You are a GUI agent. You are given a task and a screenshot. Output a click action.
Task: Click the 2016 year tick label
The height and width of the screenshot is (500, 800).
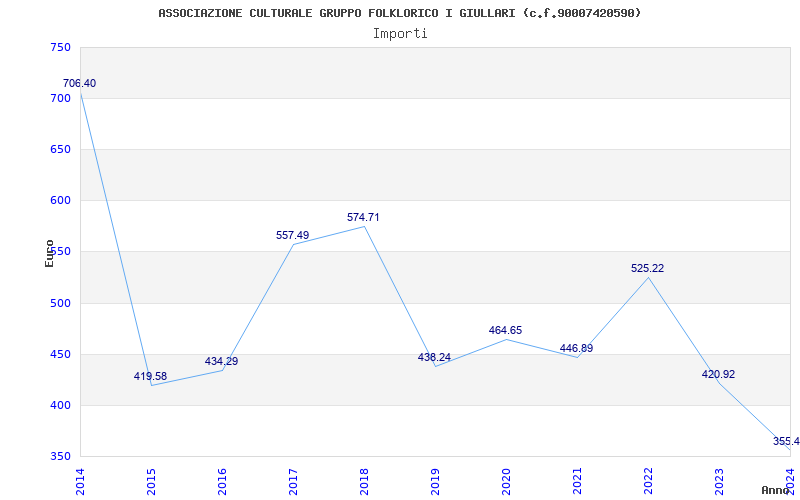(222, 481)
